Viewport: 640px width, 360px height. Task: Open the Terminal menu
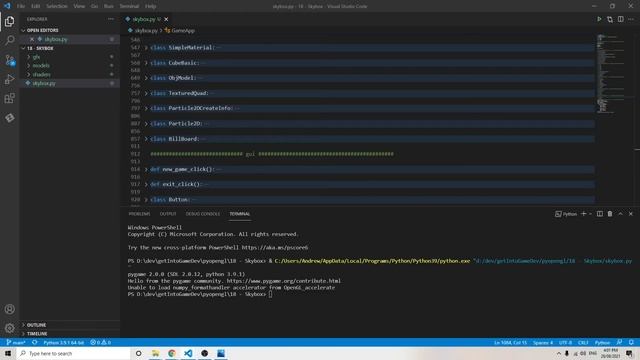coord(129,6)
